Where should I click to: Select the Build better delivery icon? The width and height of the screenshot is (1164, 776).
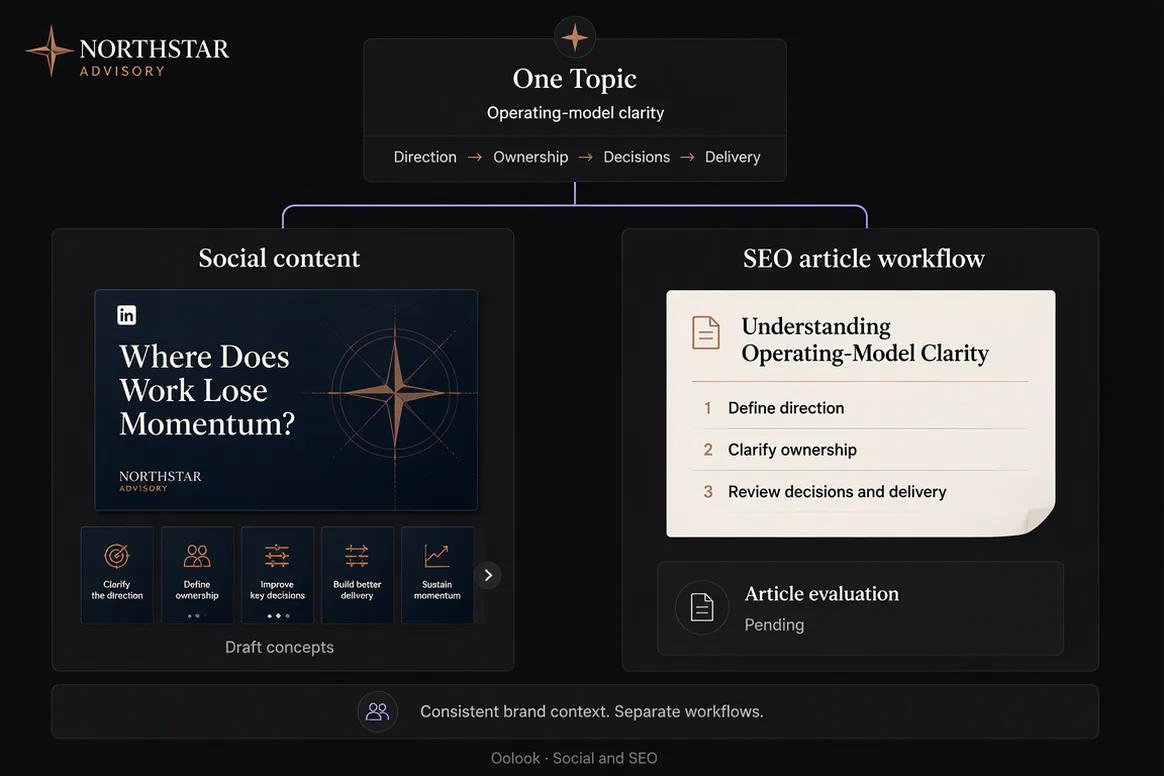point(357,555)
